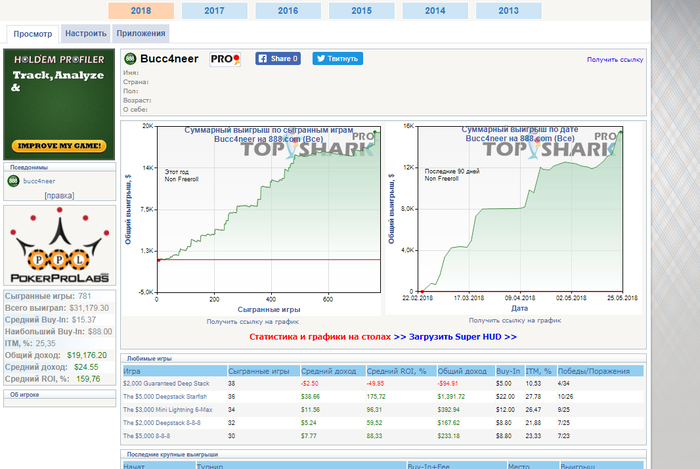Image resolution: width=700 pixels, height=469 pixels.
Task: Click chart link under games played graph
Action: point(253,321)
